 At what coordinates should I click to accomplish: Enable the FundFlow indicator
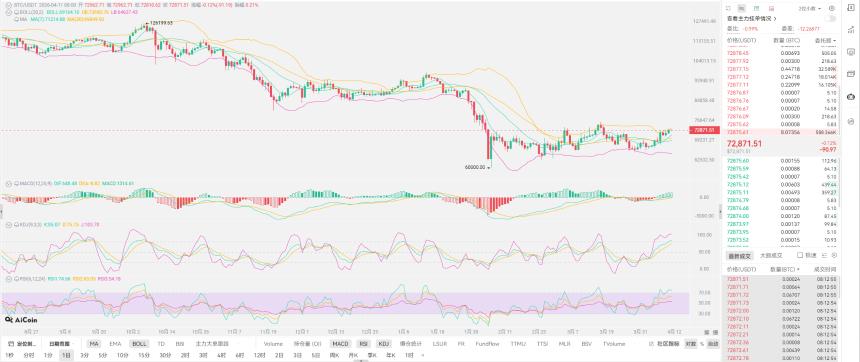tap(488, 343)
